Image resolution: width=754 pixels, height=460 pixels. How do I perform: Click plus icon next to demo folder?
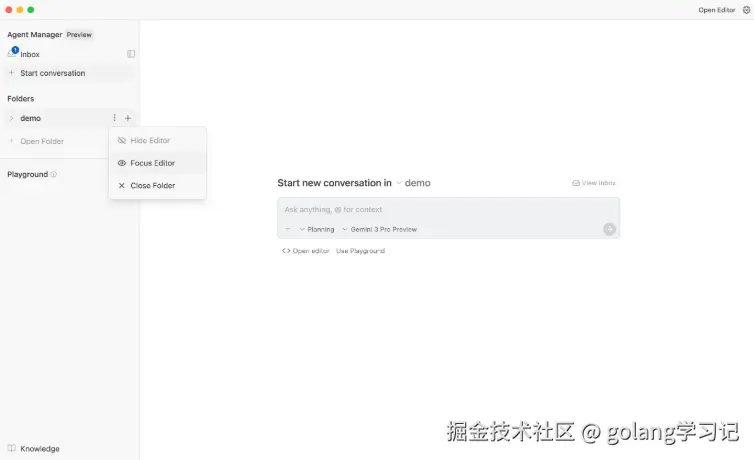tap(128, 118)
